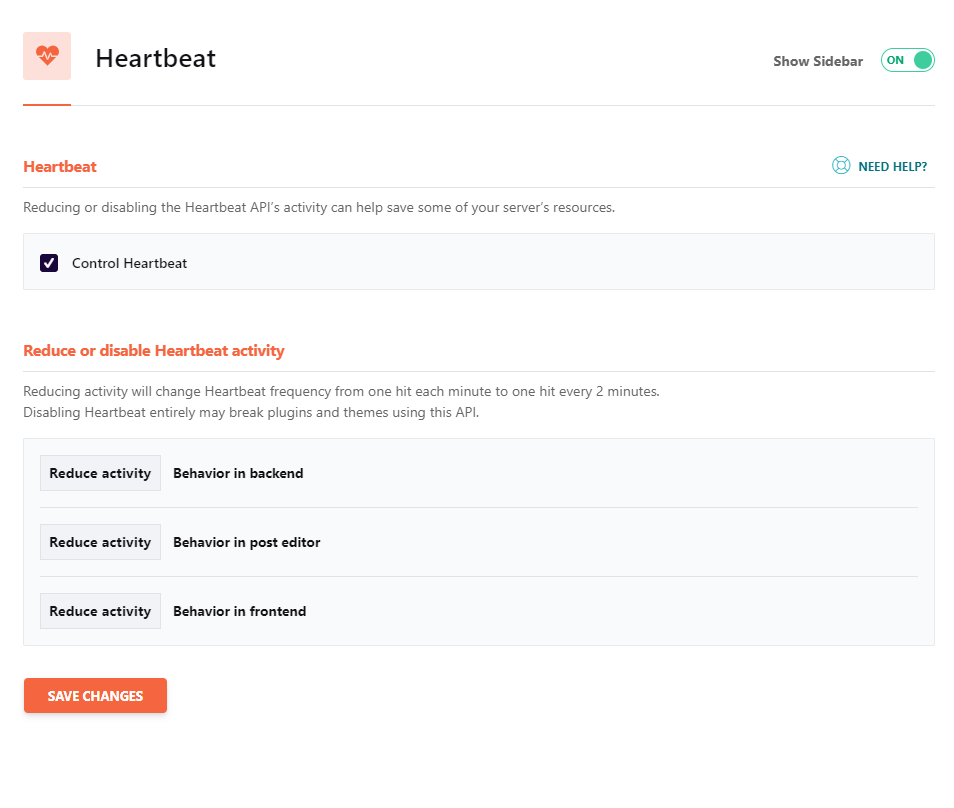Click the Behavior in post editor label
The image size is (954, 808).
coord(246,541)
